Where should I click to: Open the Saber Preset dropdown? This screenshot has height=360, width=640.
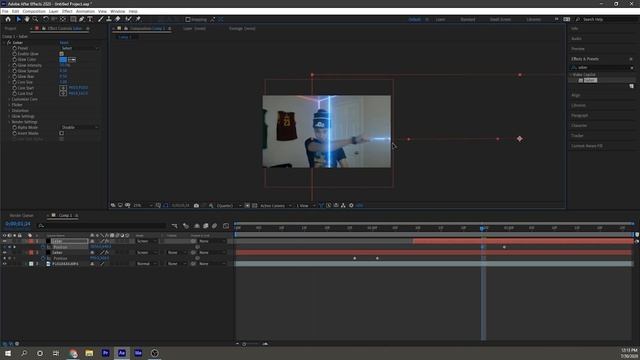(x=80, y=48)
